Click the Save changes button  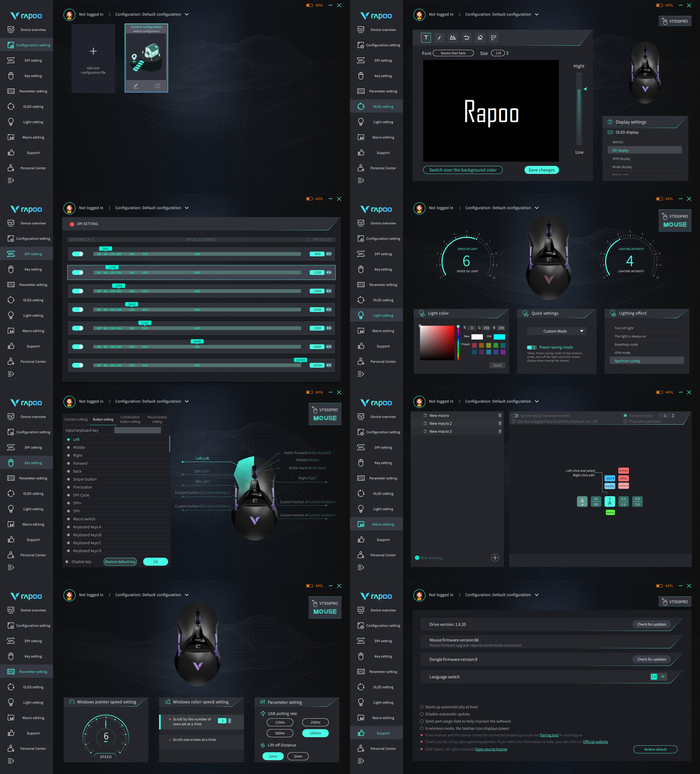pyautogui.click(x=541, y=170)
